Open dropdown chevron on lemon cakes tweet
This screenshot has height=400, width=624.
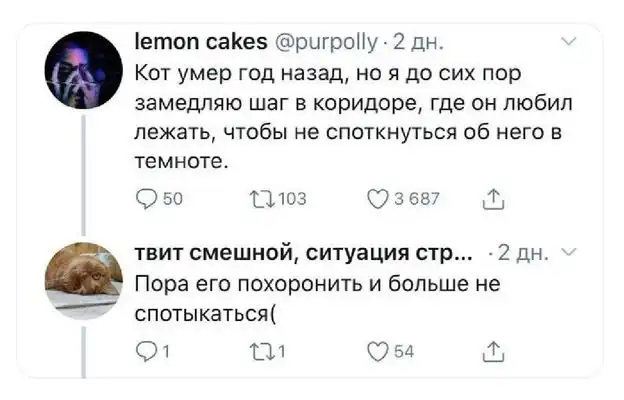click(x=570, y=42)
